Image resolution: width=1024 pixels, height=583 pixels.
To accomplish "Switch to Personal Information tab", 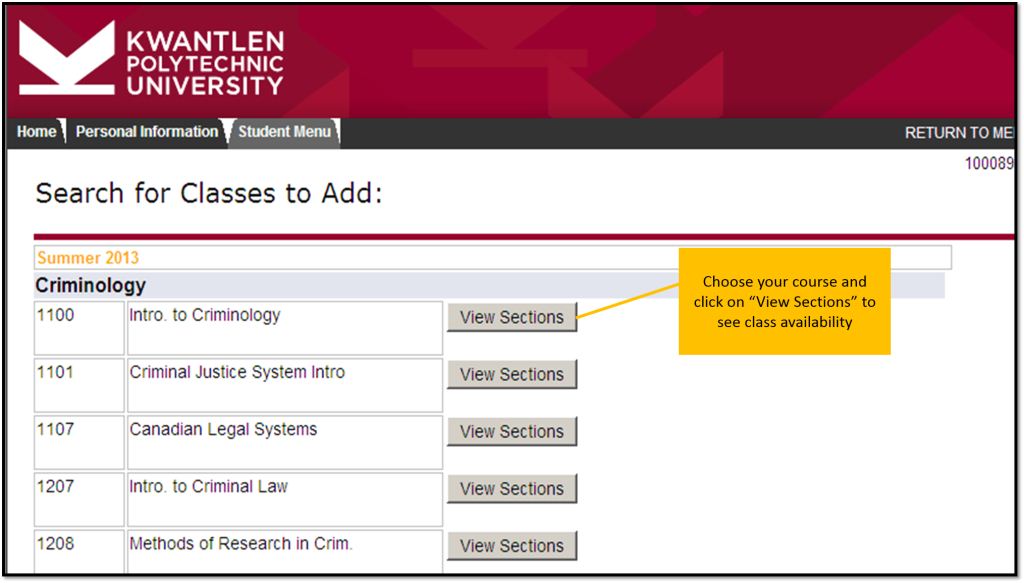I will click(x=147, y=132).
